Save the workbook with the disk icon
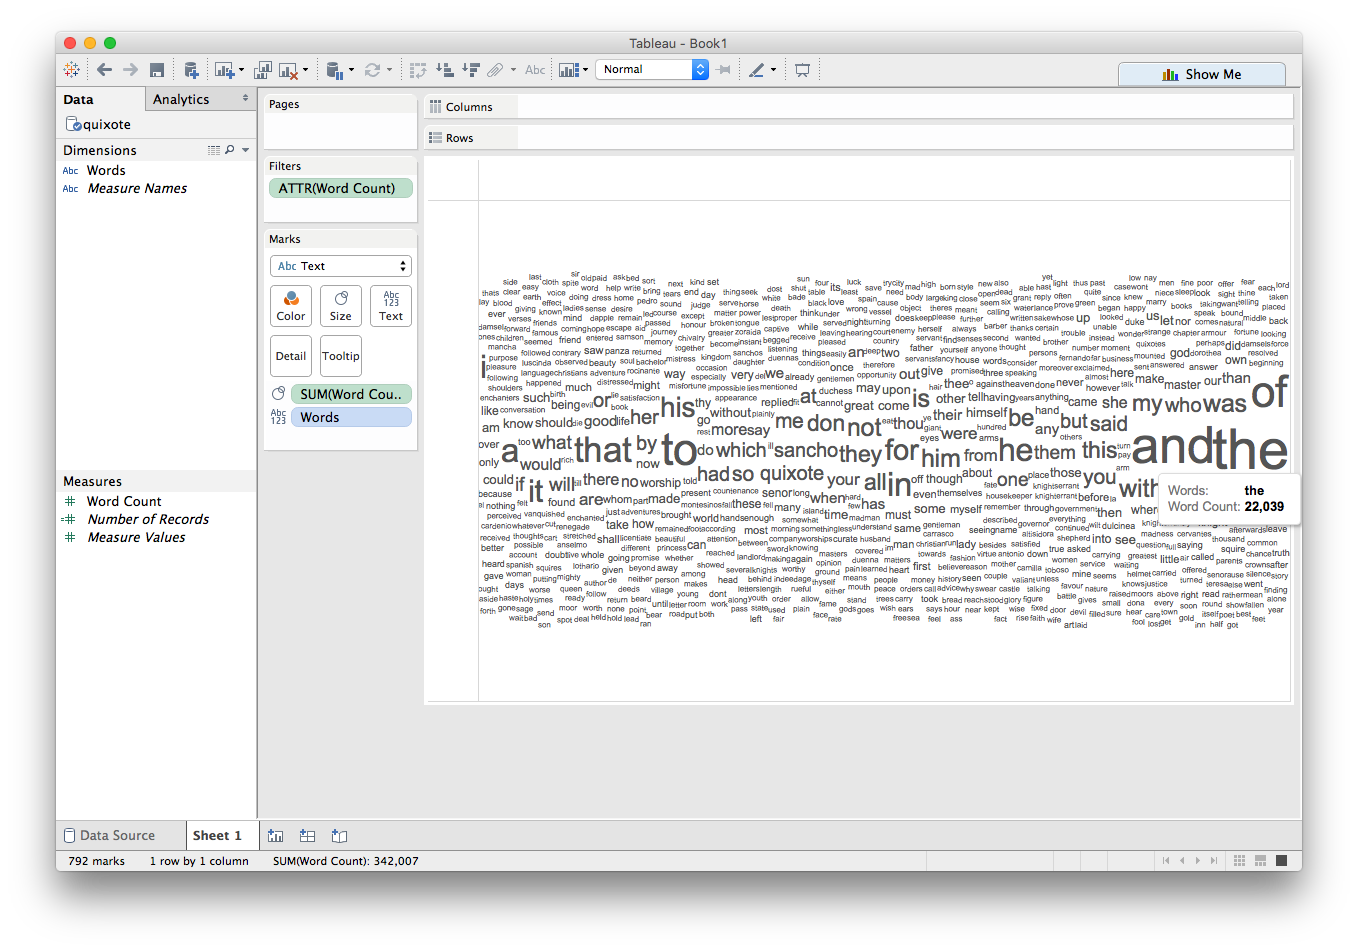The image size is (1358, 951). tap(157, 70)
